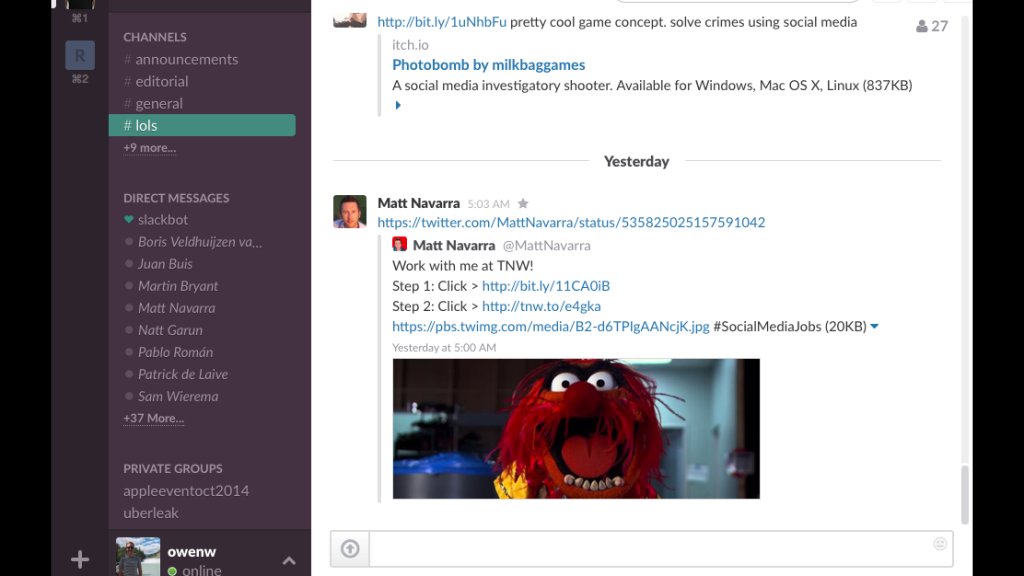Click the PRIVATE GROUPS section header
The image size is (1024, 576).
(172, 468)
